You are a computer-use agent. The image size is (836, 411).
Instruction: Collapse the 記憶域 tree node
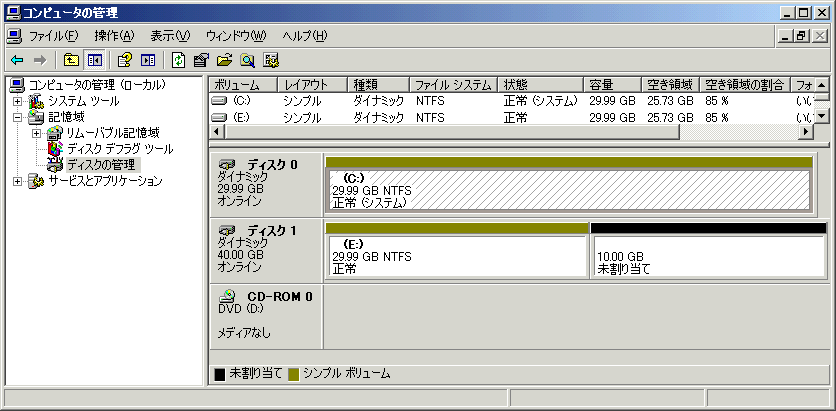point(18,117)
